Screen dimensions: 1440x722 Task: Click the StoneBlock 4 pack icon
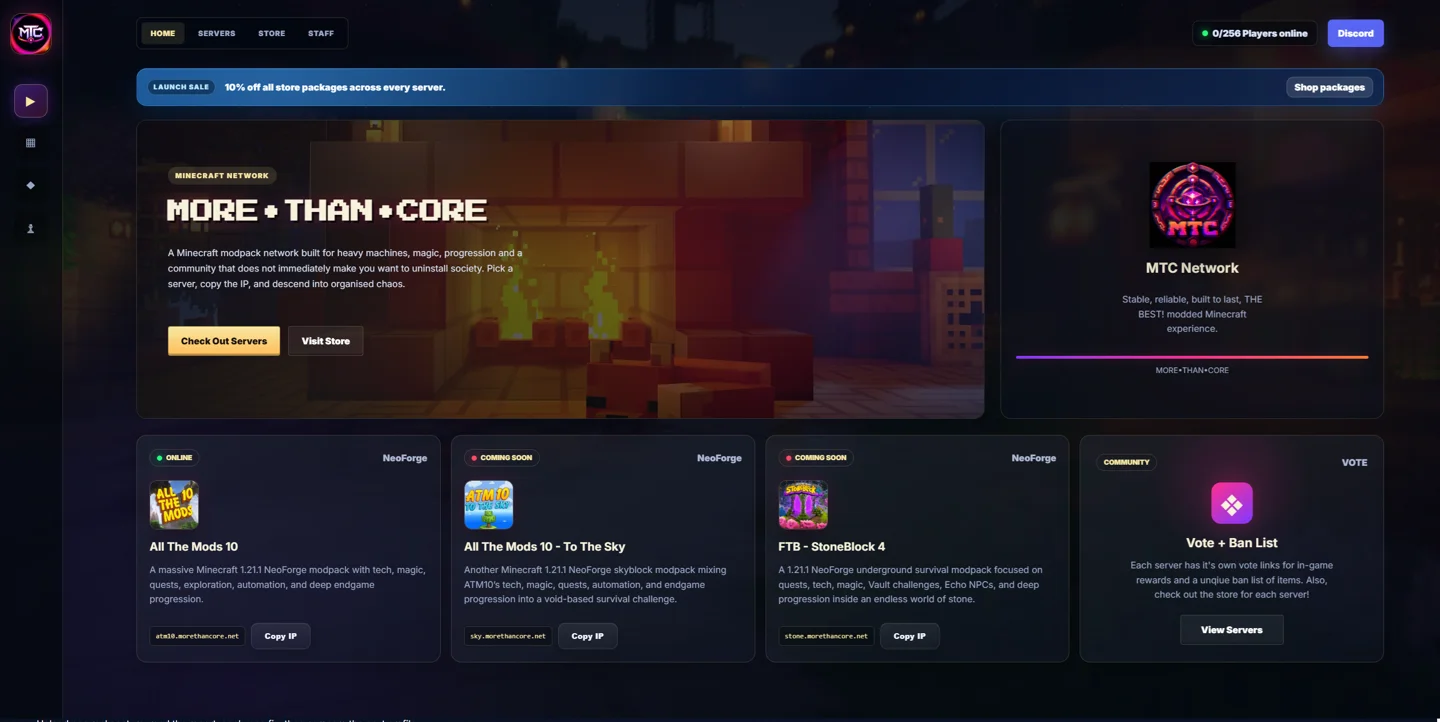coord(803,505)
